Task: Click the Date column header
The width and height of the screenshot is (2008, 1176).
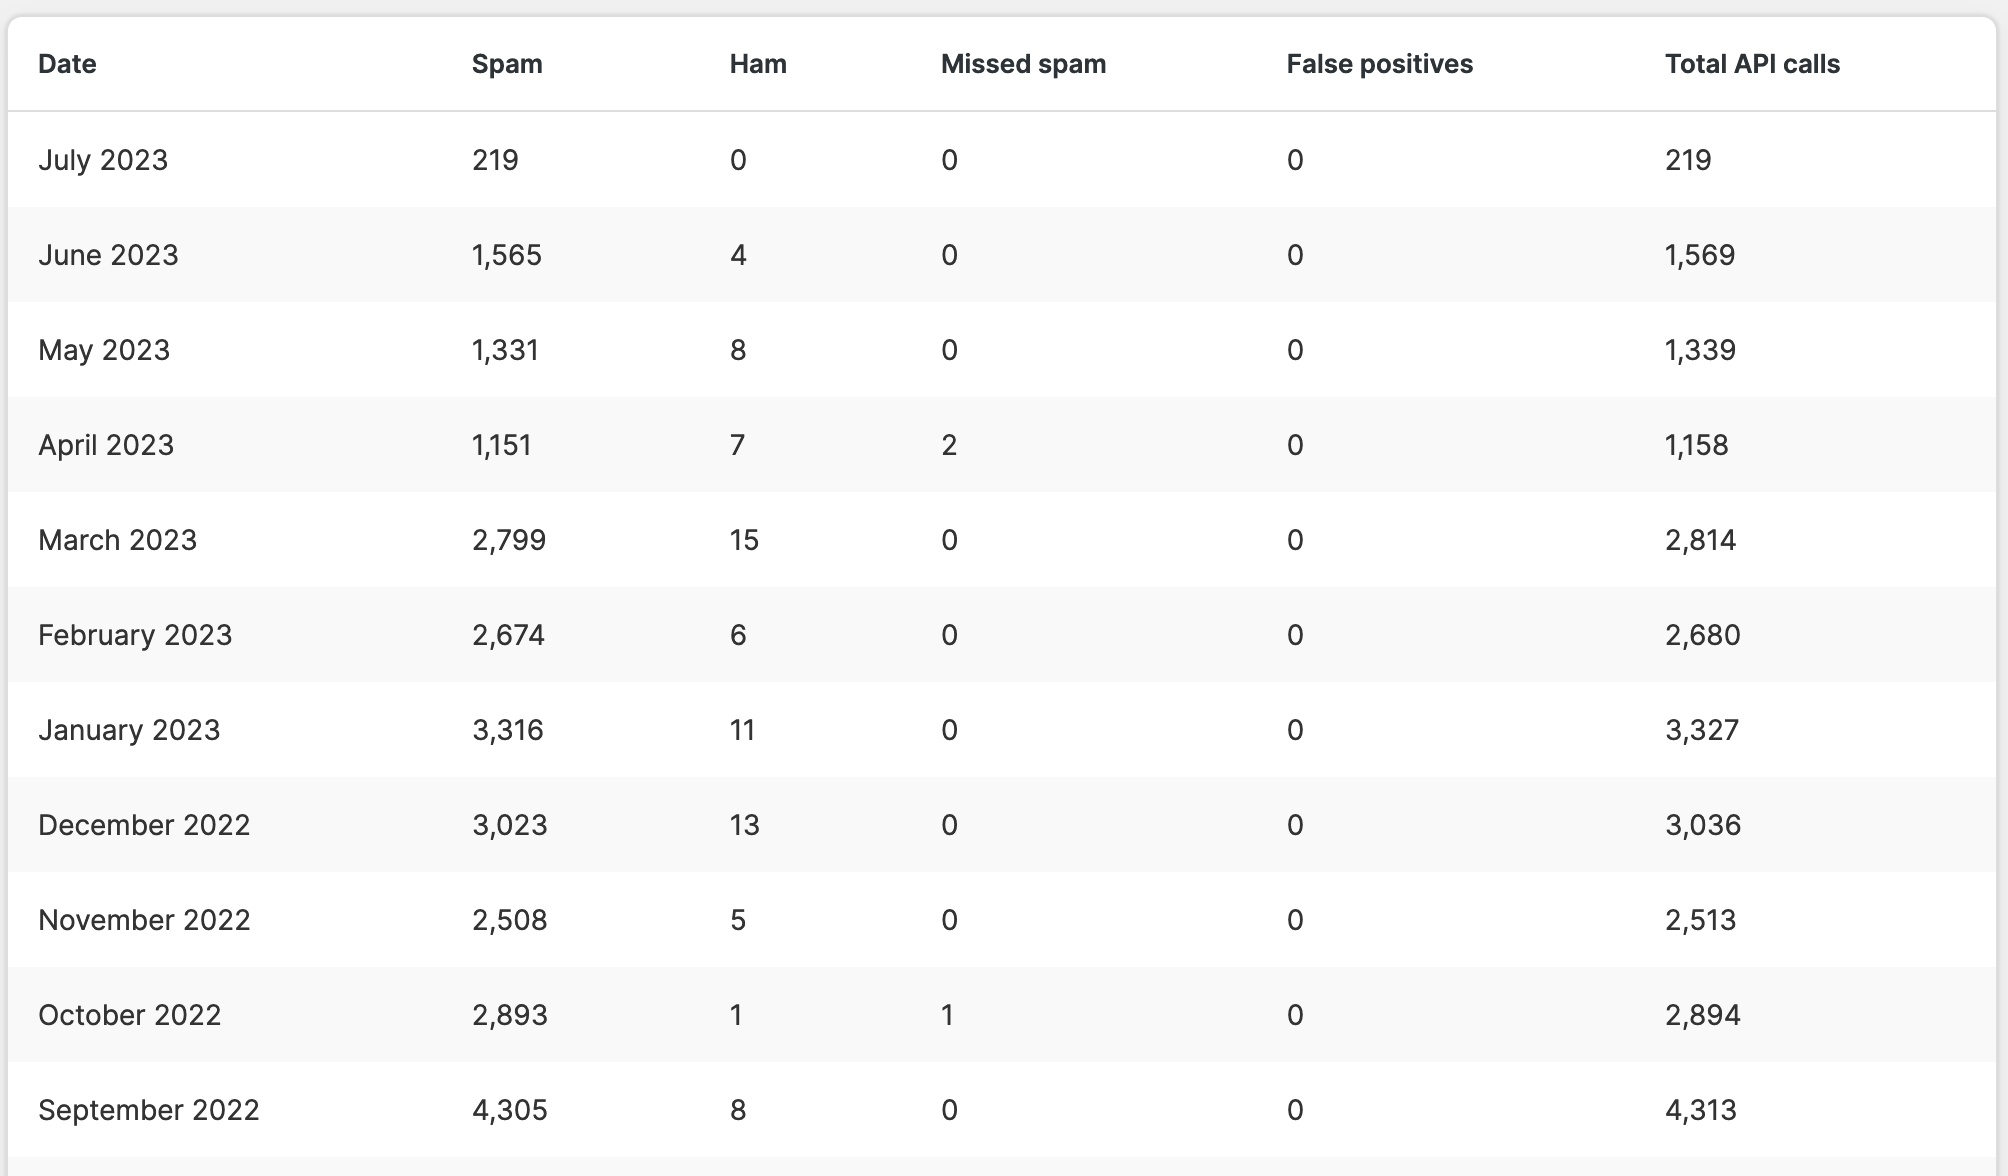Action: (67, 64)
